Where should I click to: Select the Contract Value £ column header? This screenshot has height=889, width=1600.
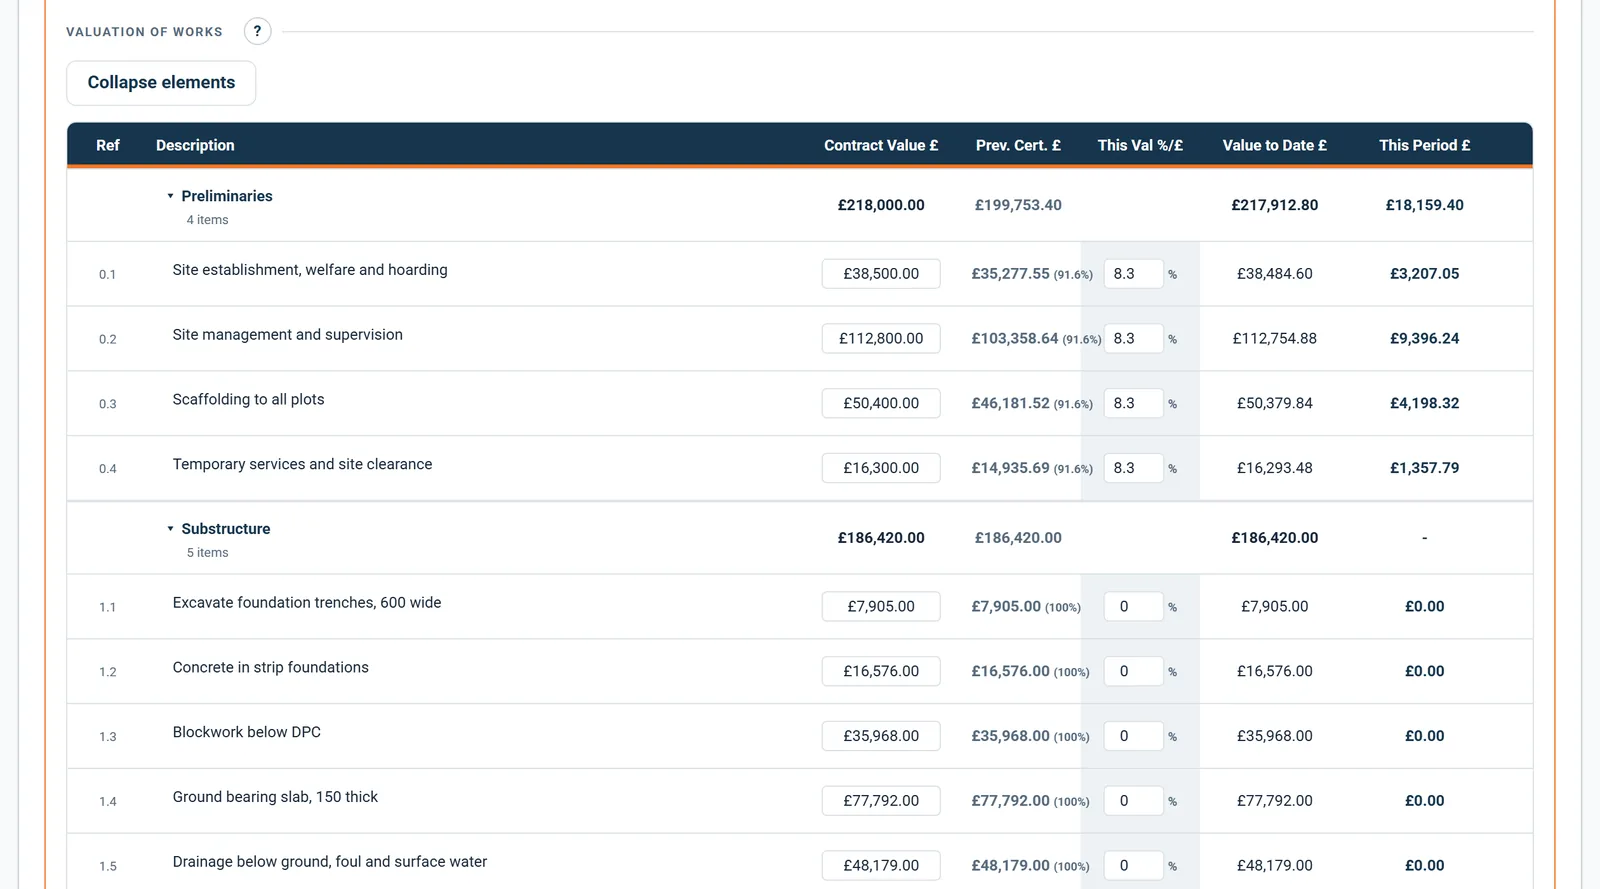coord(881,146)
